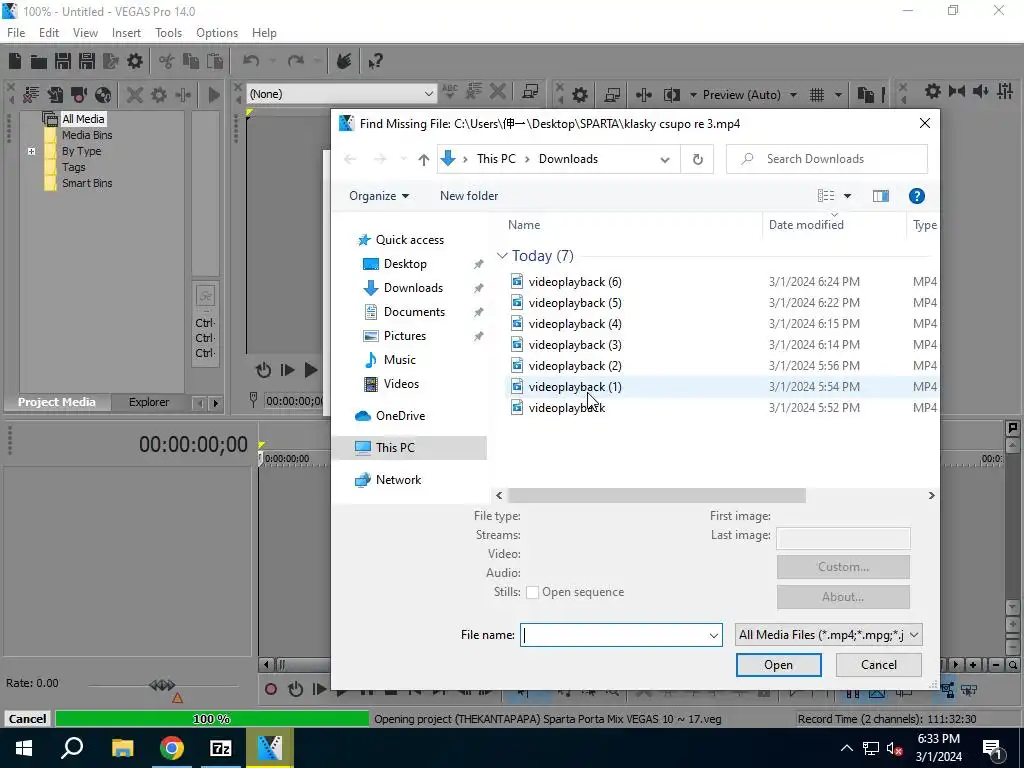Open the Preview (Auto) quality dropdown
Image resolution: width=1024 pixels, height=768 pixels.
tap(793, 95)
